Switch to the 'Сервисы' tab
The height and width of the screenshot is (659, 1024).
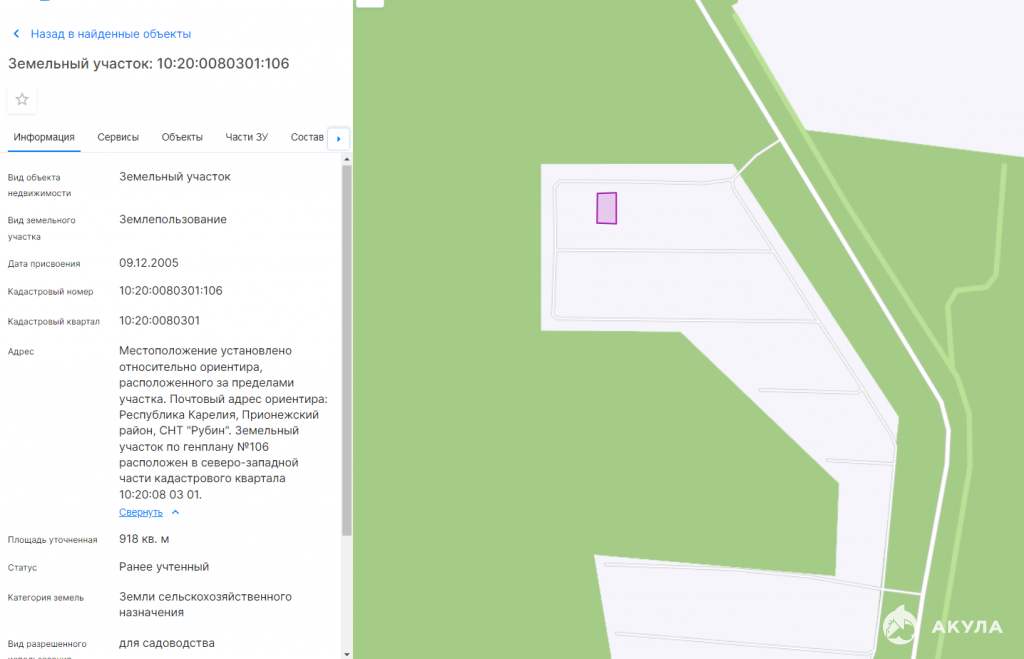coord(118,137)
